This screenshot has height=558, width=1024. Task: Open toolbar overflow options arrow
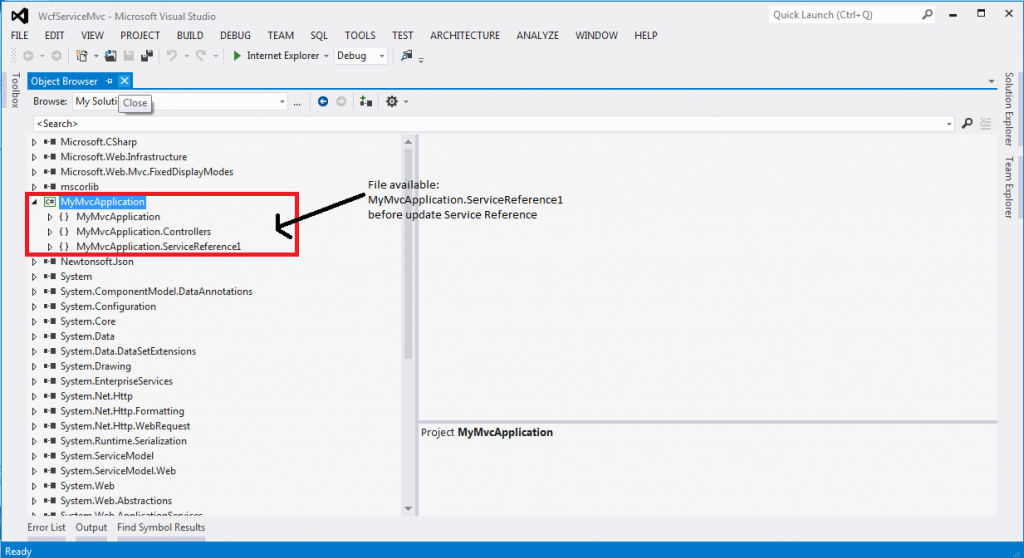tap(421, 60)
